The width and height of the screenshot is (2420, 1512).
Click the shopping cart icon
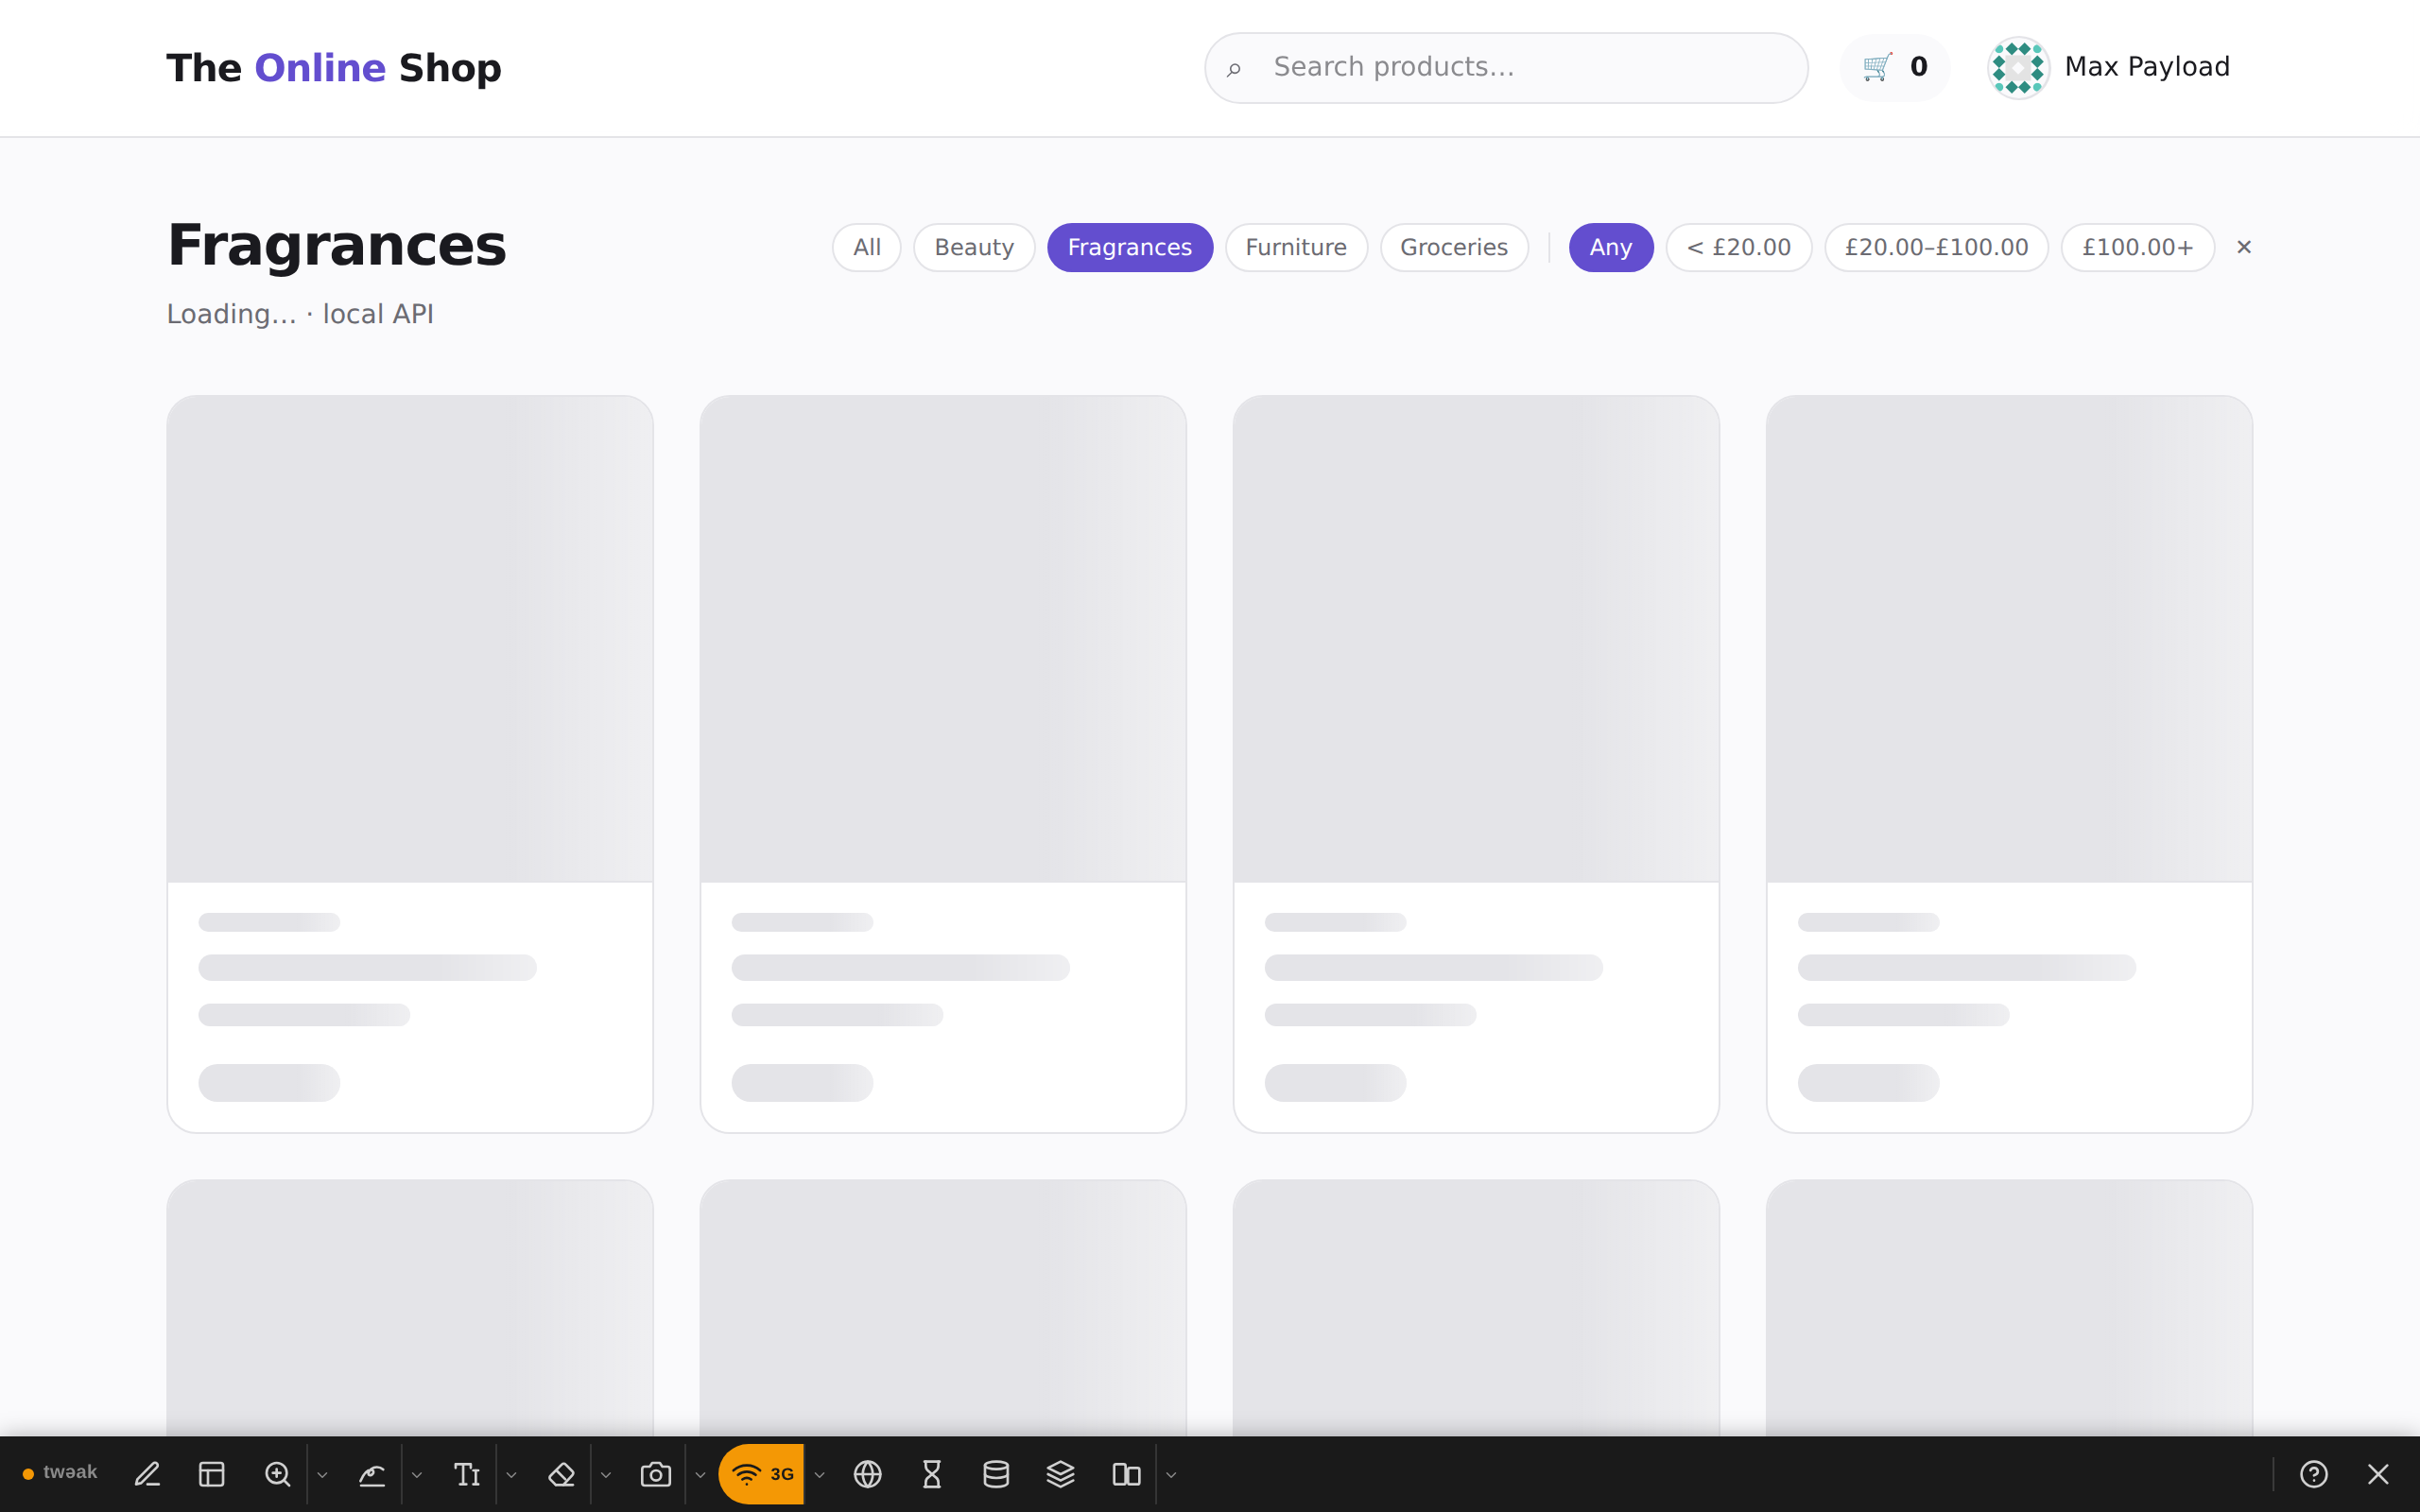[x=1877, y=67]
